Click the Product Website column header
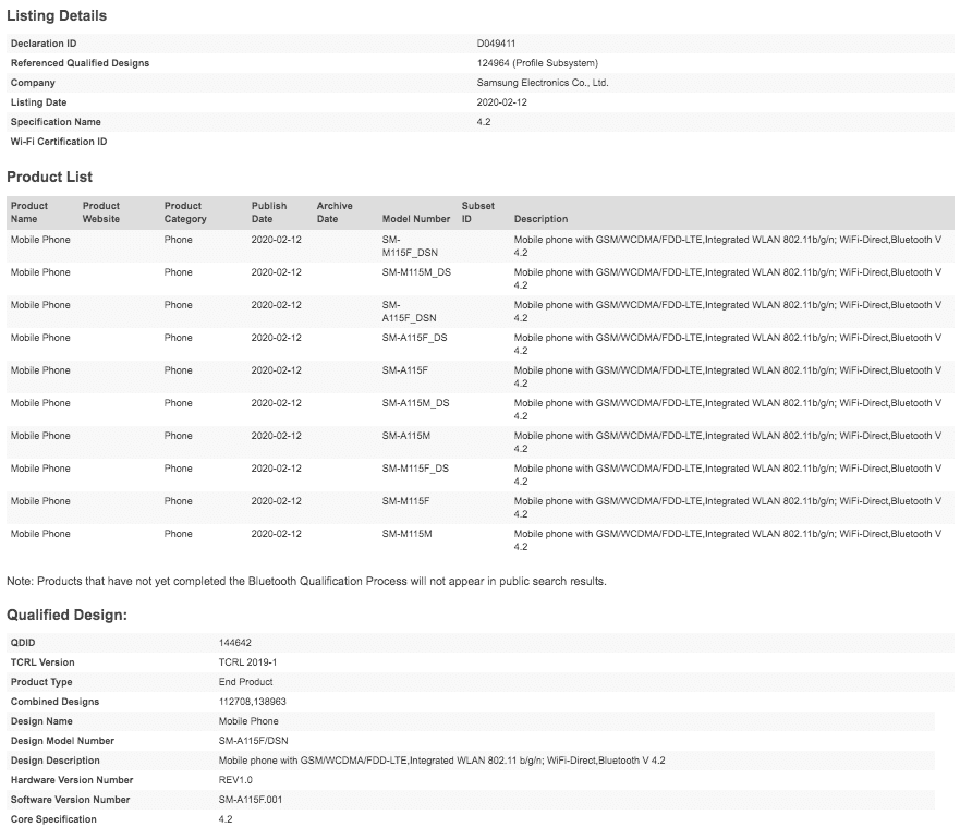960x827 pixels. click(101, 212)
